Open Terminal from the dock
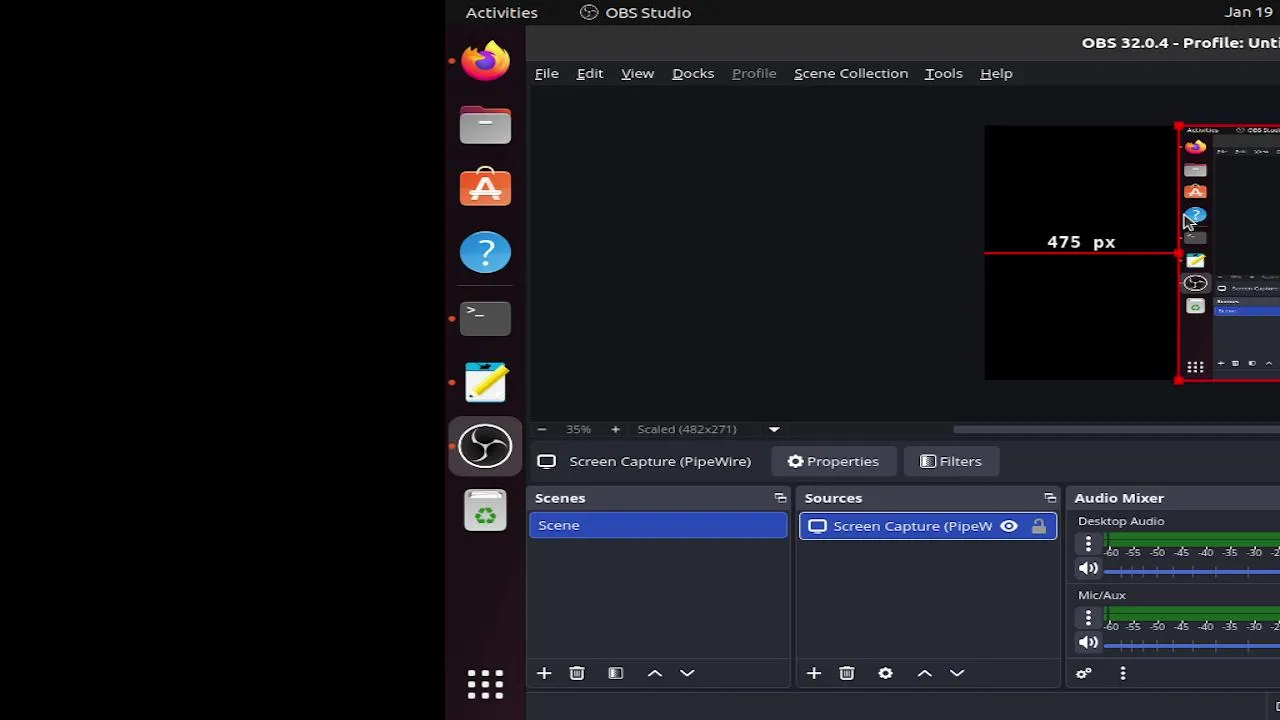Image resolution: width=1280 pixels, height=720 pixels. (x=485, y=318)
